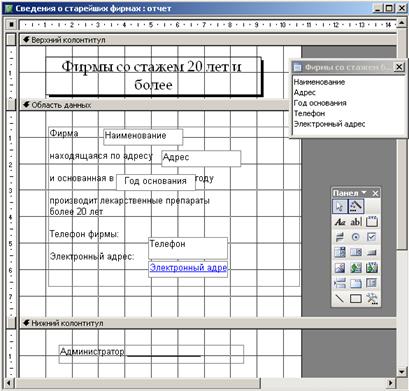Viewport: 409px width, 391px height.
Task: Toggle the Control Wizards button
Action: pos(356,206)
